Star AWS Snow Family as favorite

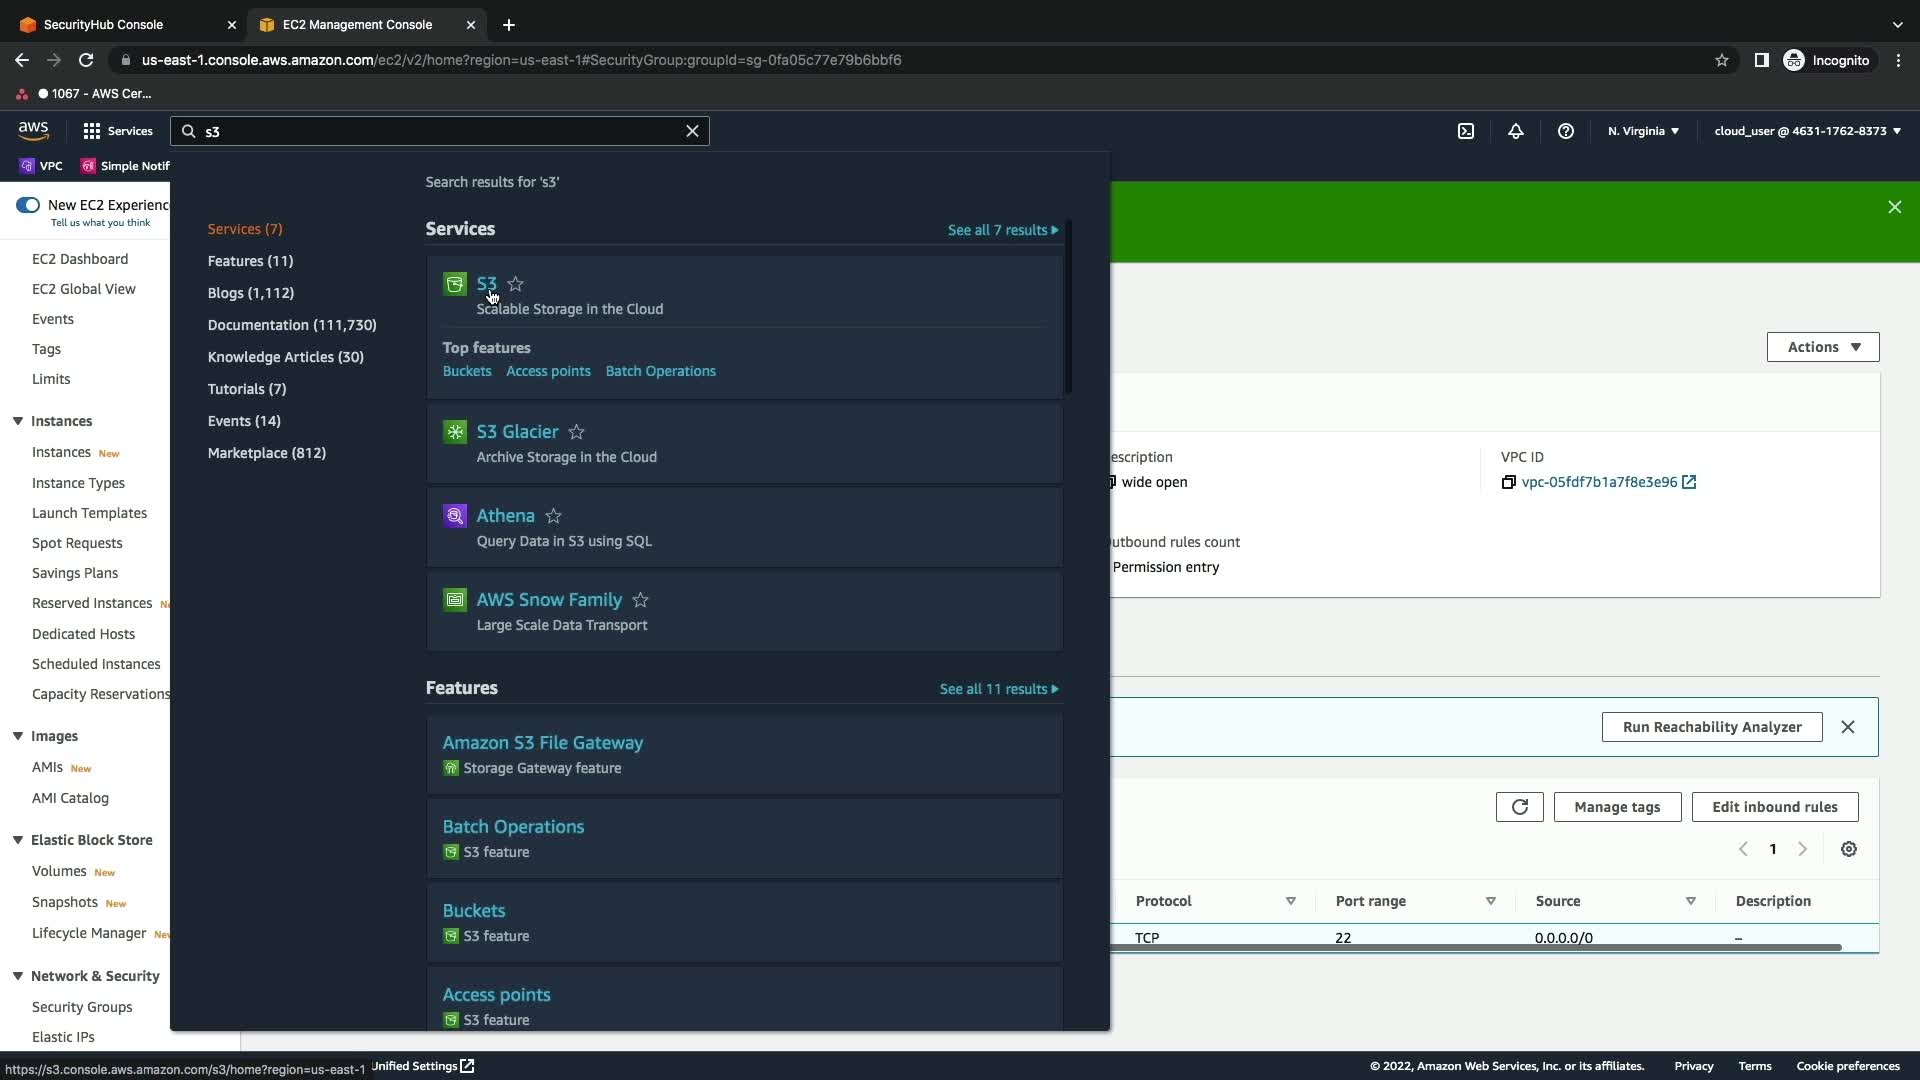(x=641, y=600)
